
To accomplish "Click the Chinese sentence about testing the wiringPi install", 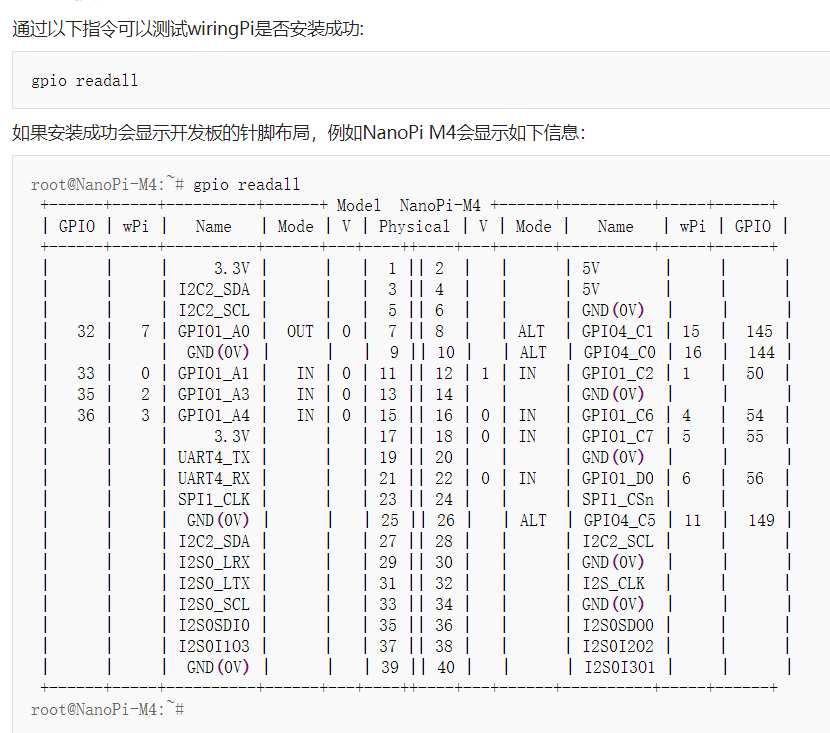I will tap(188, 29).
